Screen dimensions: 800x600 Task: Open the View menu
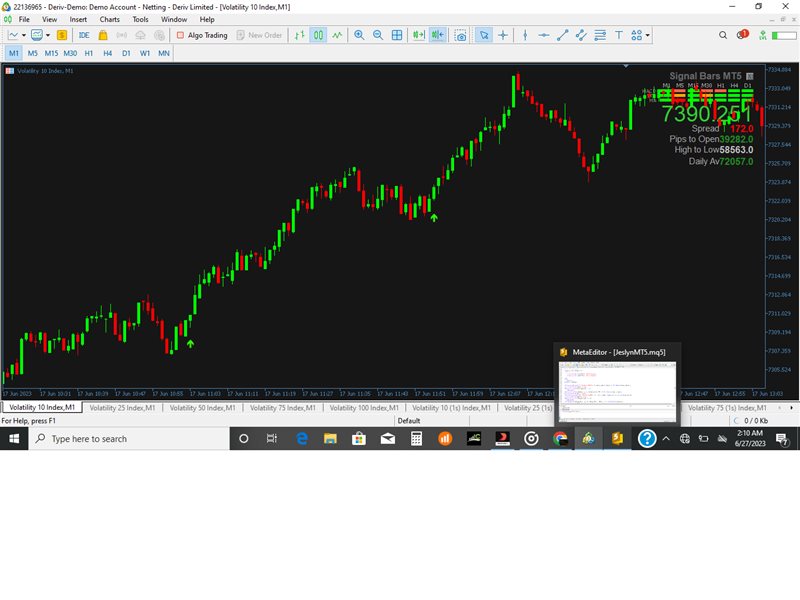tap(49, 19)
